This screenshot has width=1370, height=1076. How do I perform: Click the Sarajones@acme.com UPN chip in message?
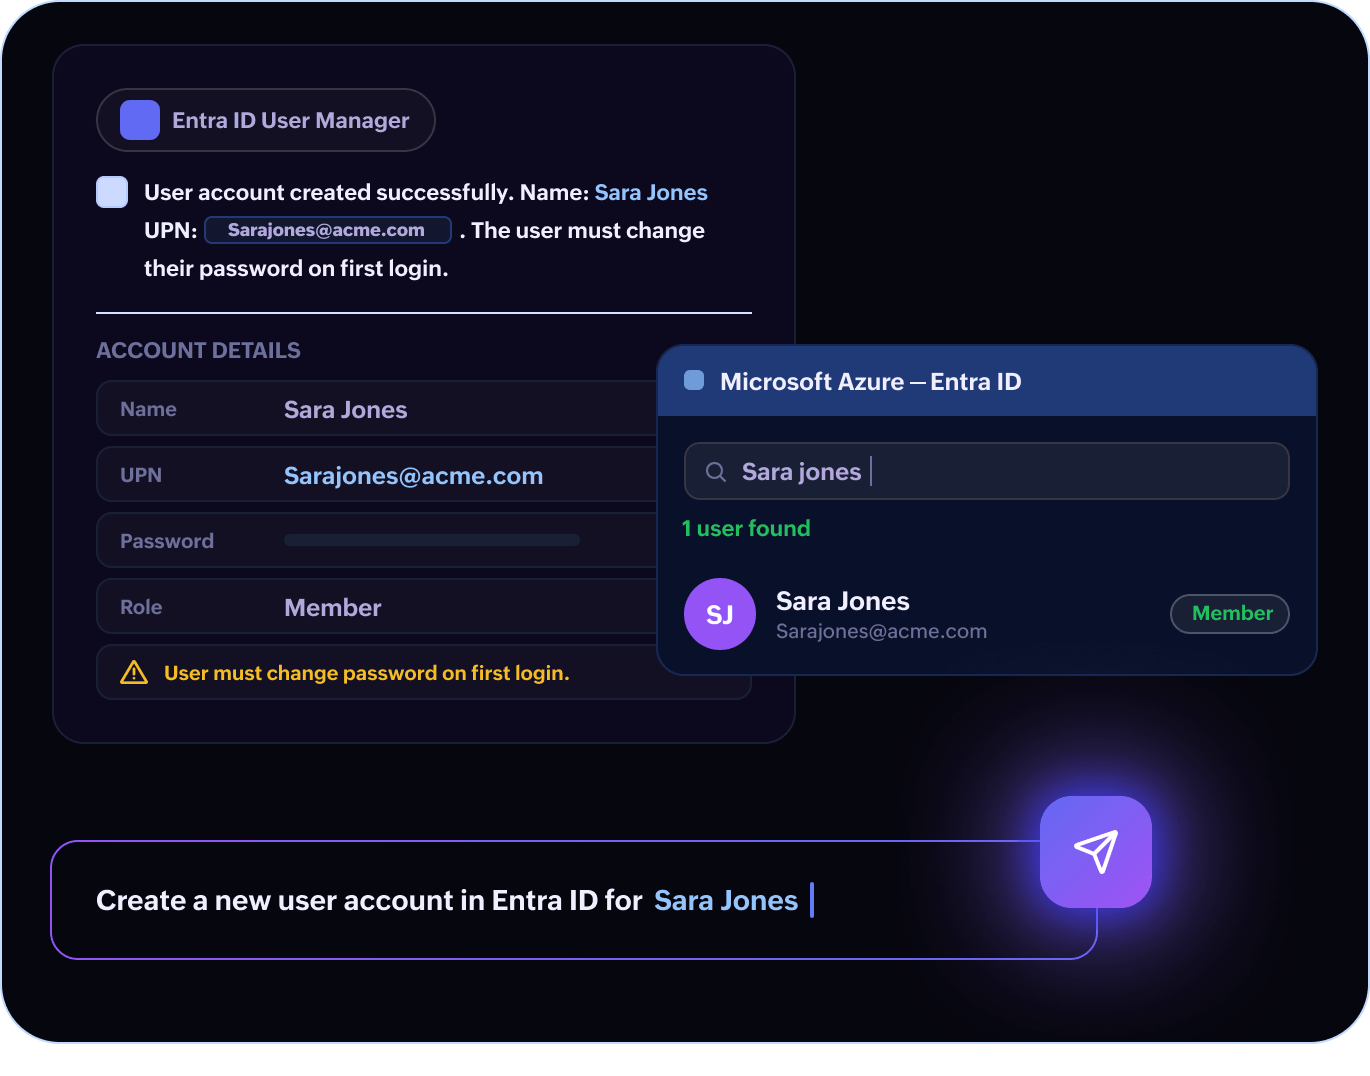(x=328, y=230)
